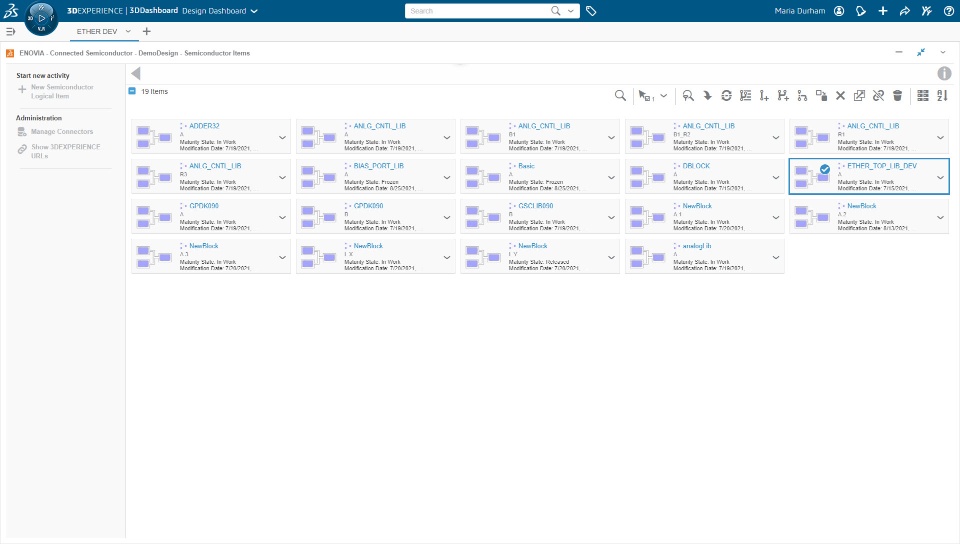Select the ETHER DEV tab

pyautogui.click(x=97, y=31)
